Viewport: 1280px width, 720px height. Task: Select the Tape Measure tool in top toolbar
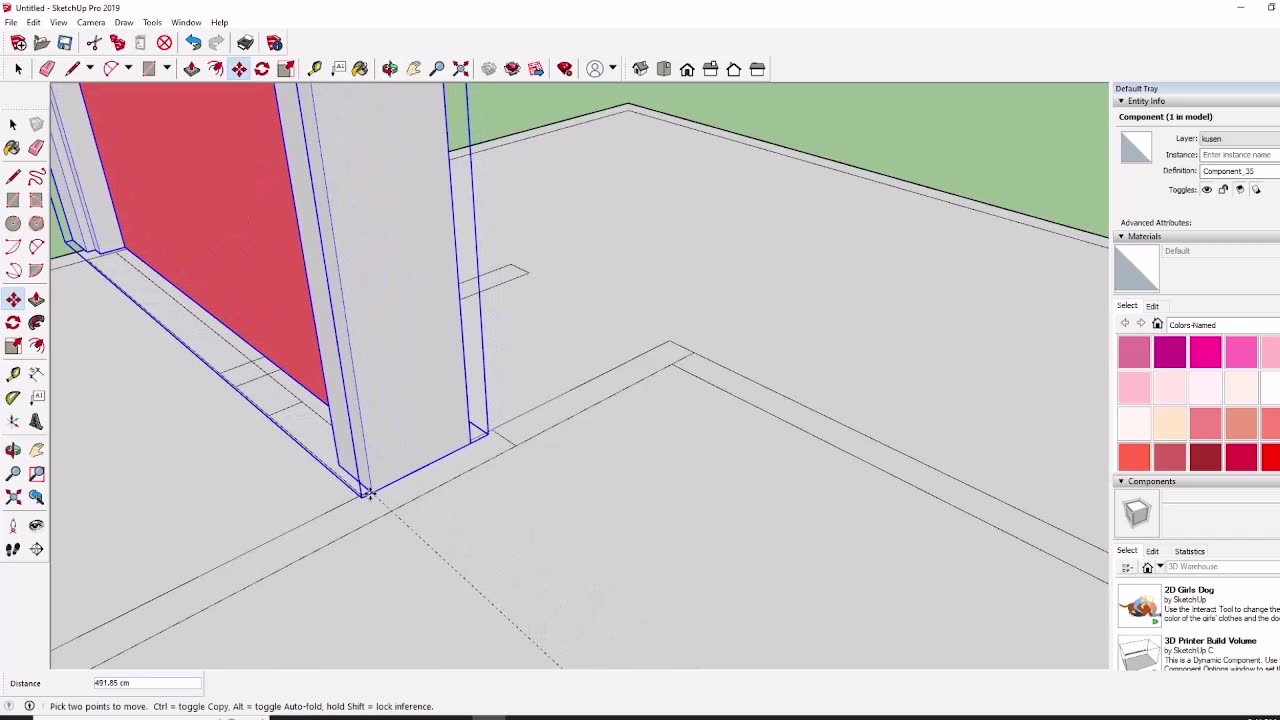[315, 69]
